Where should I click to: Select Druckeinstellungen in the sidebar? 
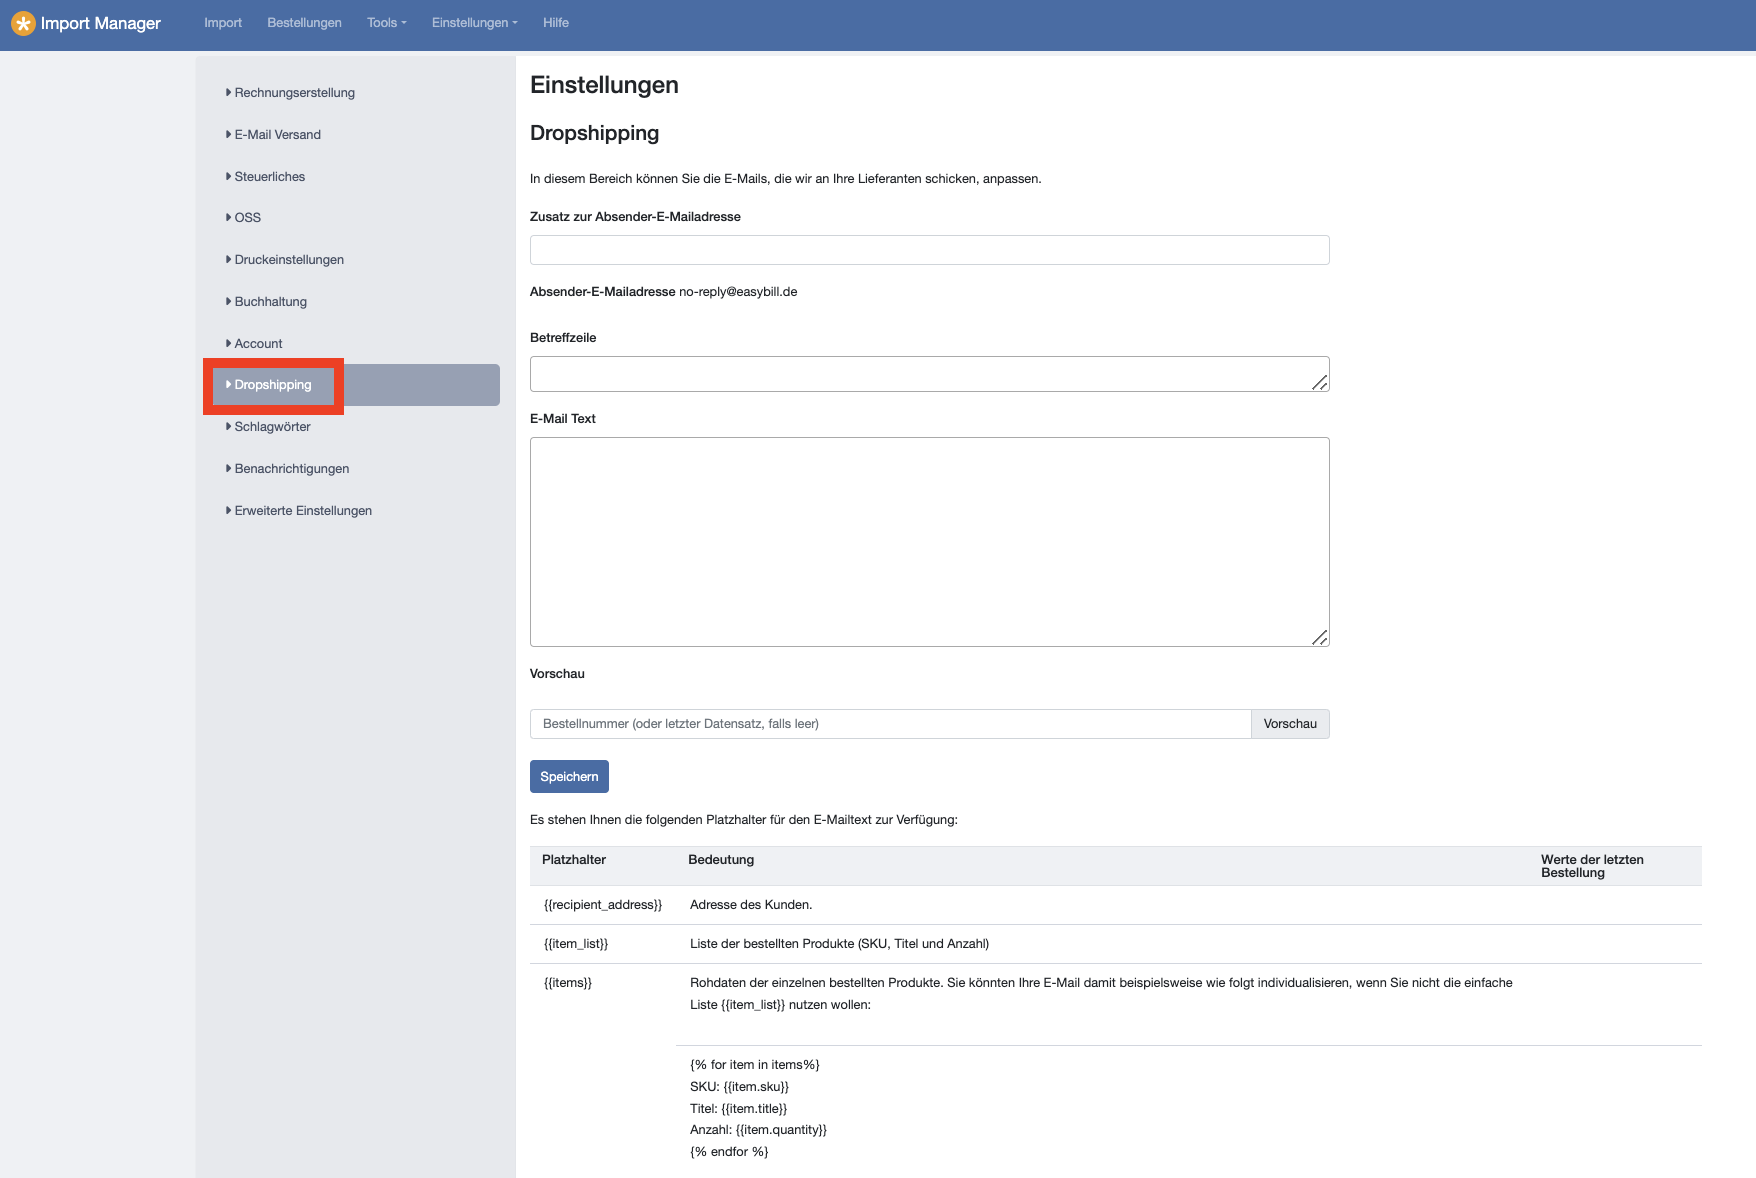(289, 260)
